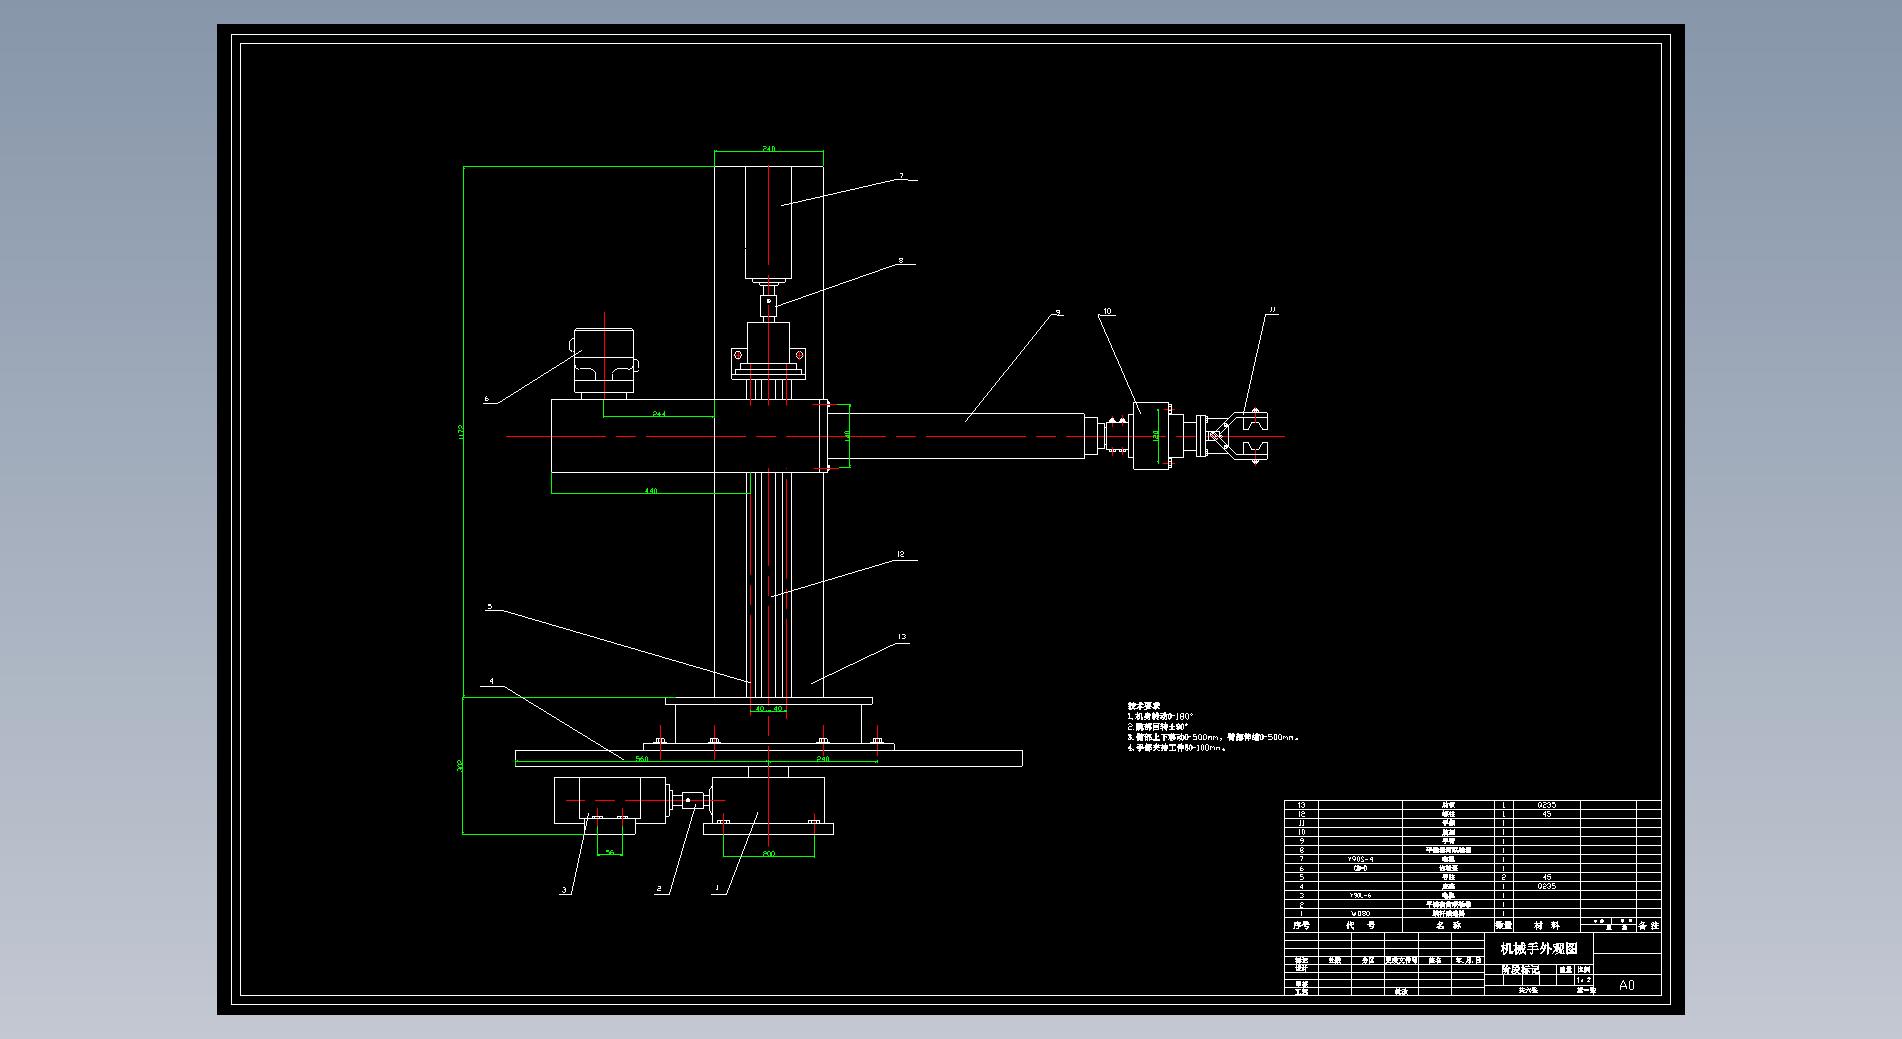This screenshot has width=1902, height=1039.
Task: Click balloon number 5 left of the column
Action: [x=489, y=606]
